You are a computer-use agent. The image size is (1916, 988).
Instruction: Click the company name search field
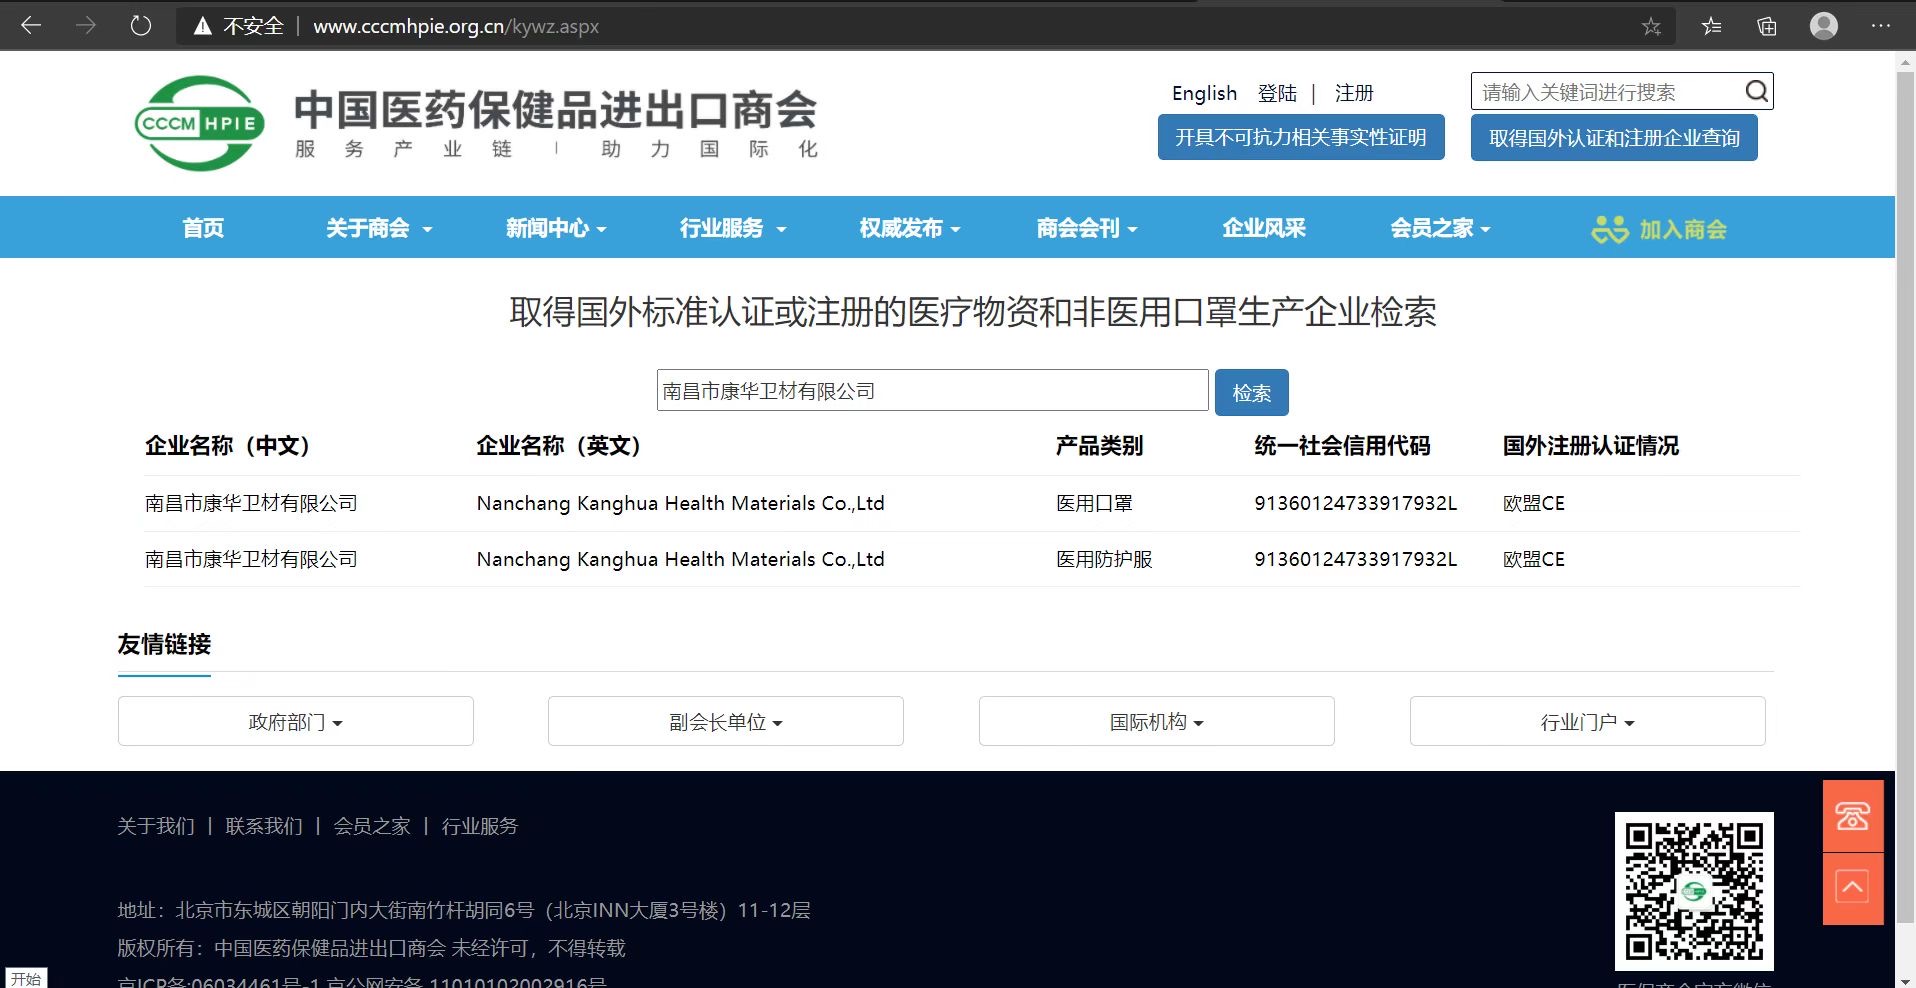(932, 391)
